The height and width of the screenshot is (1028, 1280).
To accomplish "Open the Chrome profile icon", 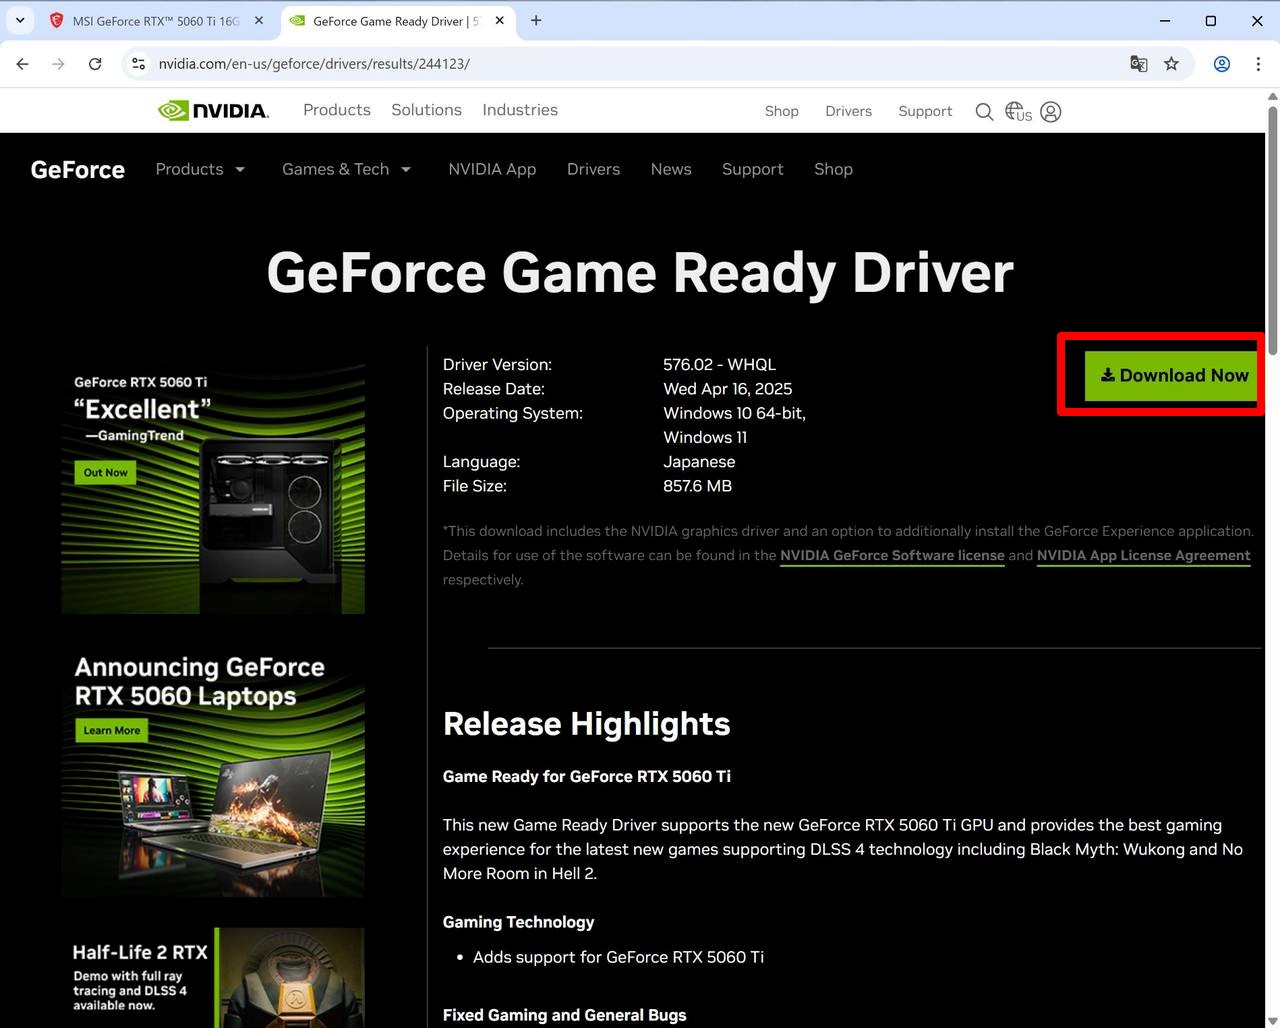I will 1222,64.
